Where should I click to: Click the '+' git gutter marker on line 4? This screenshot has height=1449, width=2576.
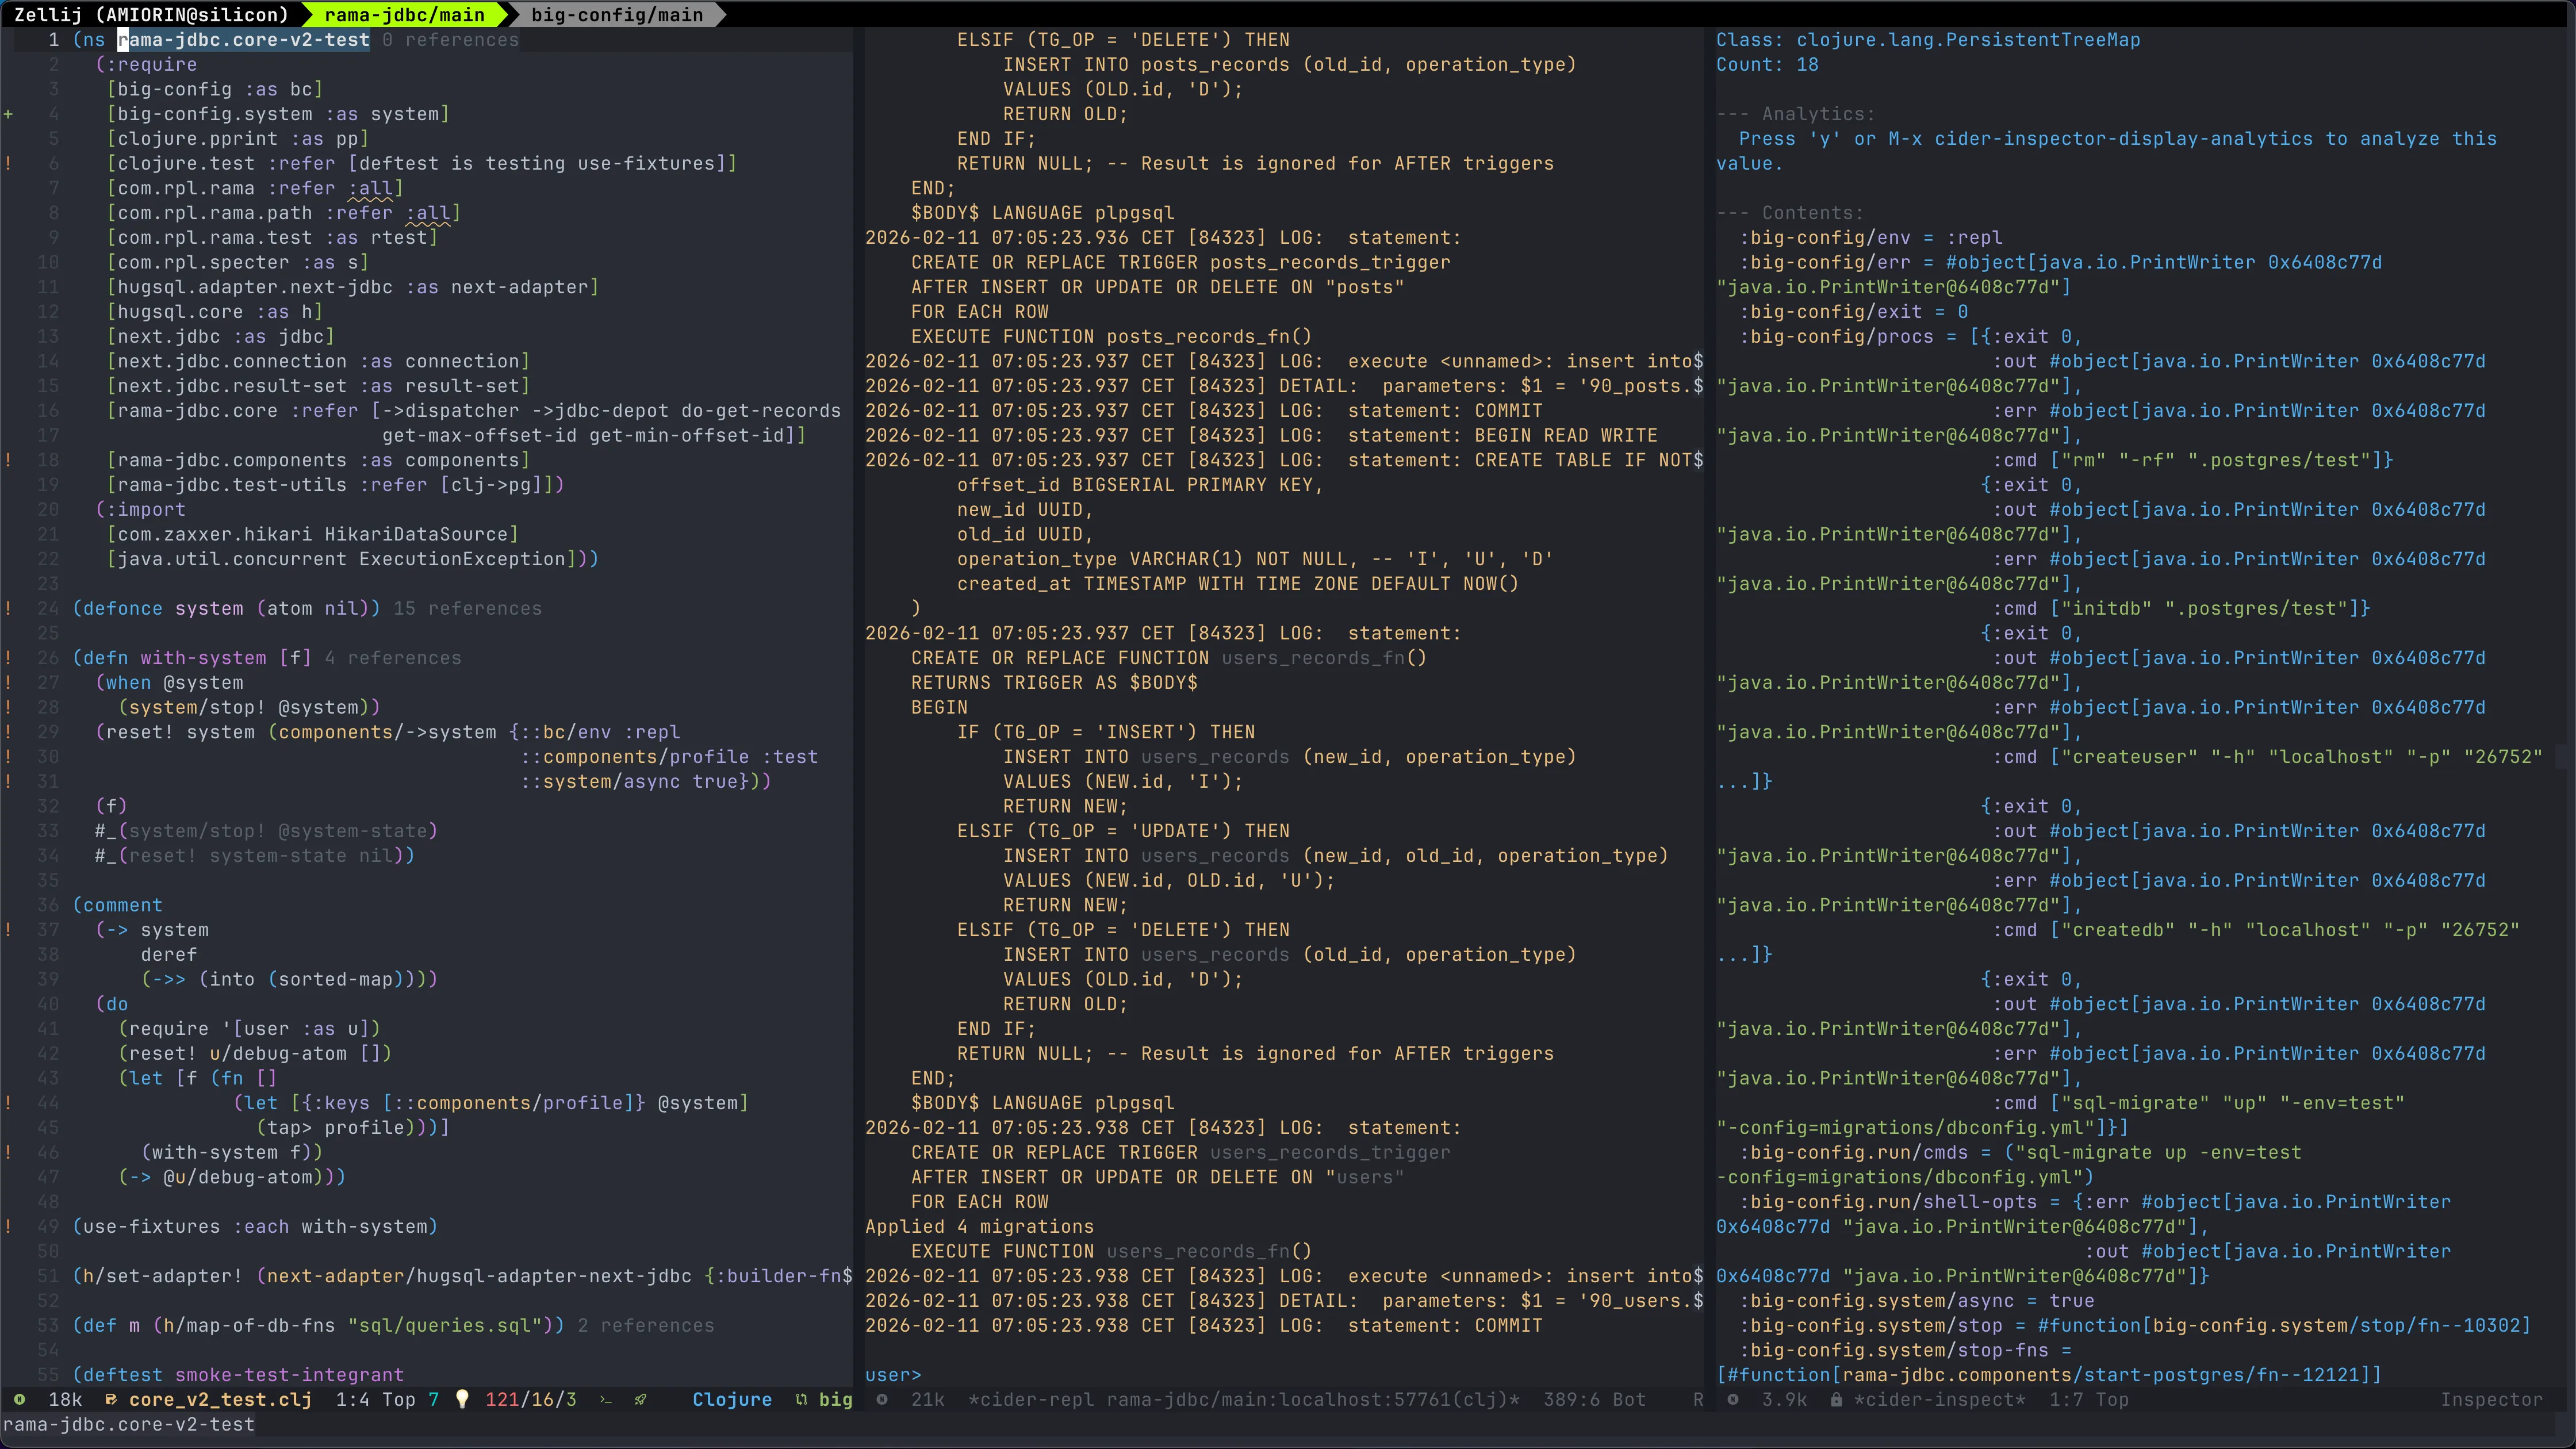coord(9,114)
